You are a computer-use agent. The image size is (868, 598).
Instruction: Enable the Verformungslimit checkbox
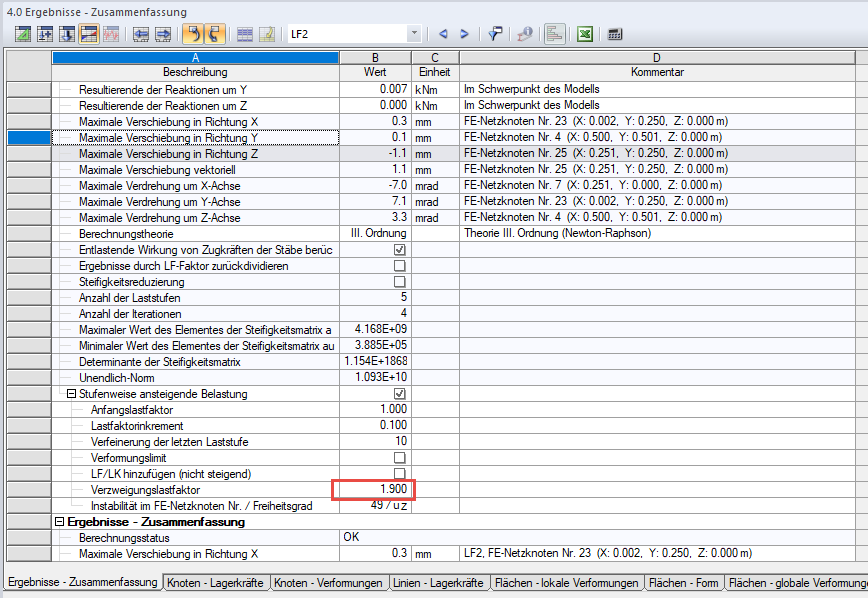click(x=399, y=458)
